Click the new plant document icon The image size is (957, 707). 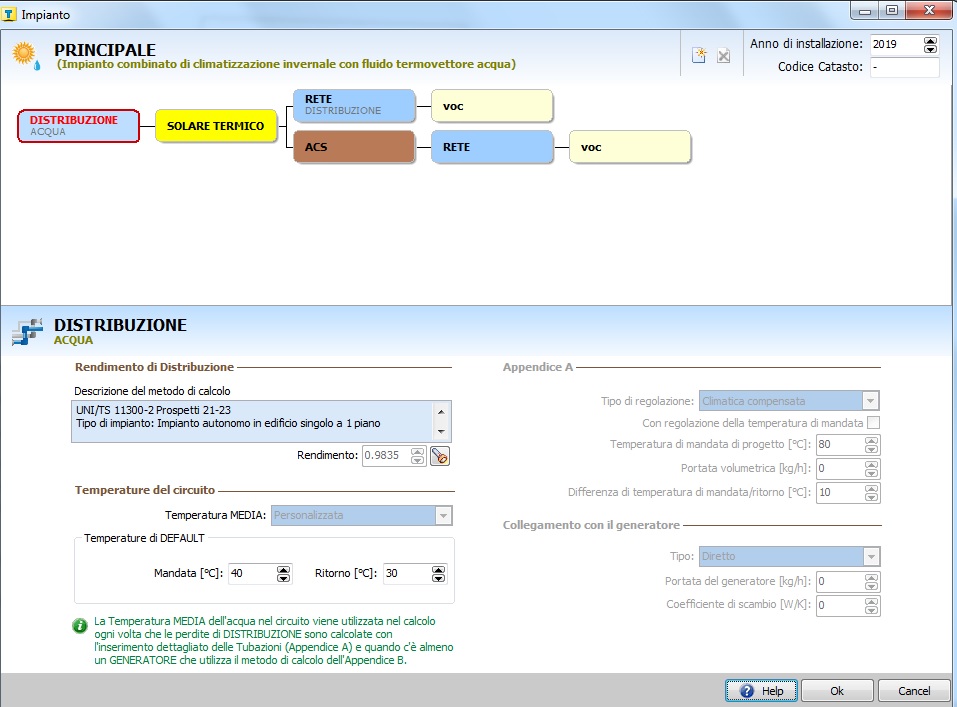click(699, 56)
